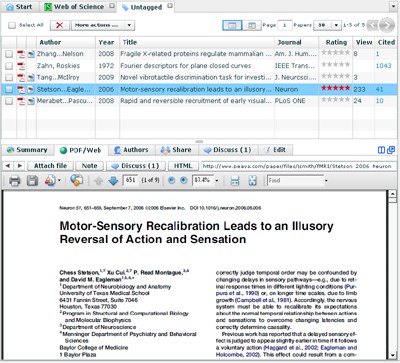400x363 pixels.
Task: Open the More actions dropdown
Action: click(x=103, y=25)
